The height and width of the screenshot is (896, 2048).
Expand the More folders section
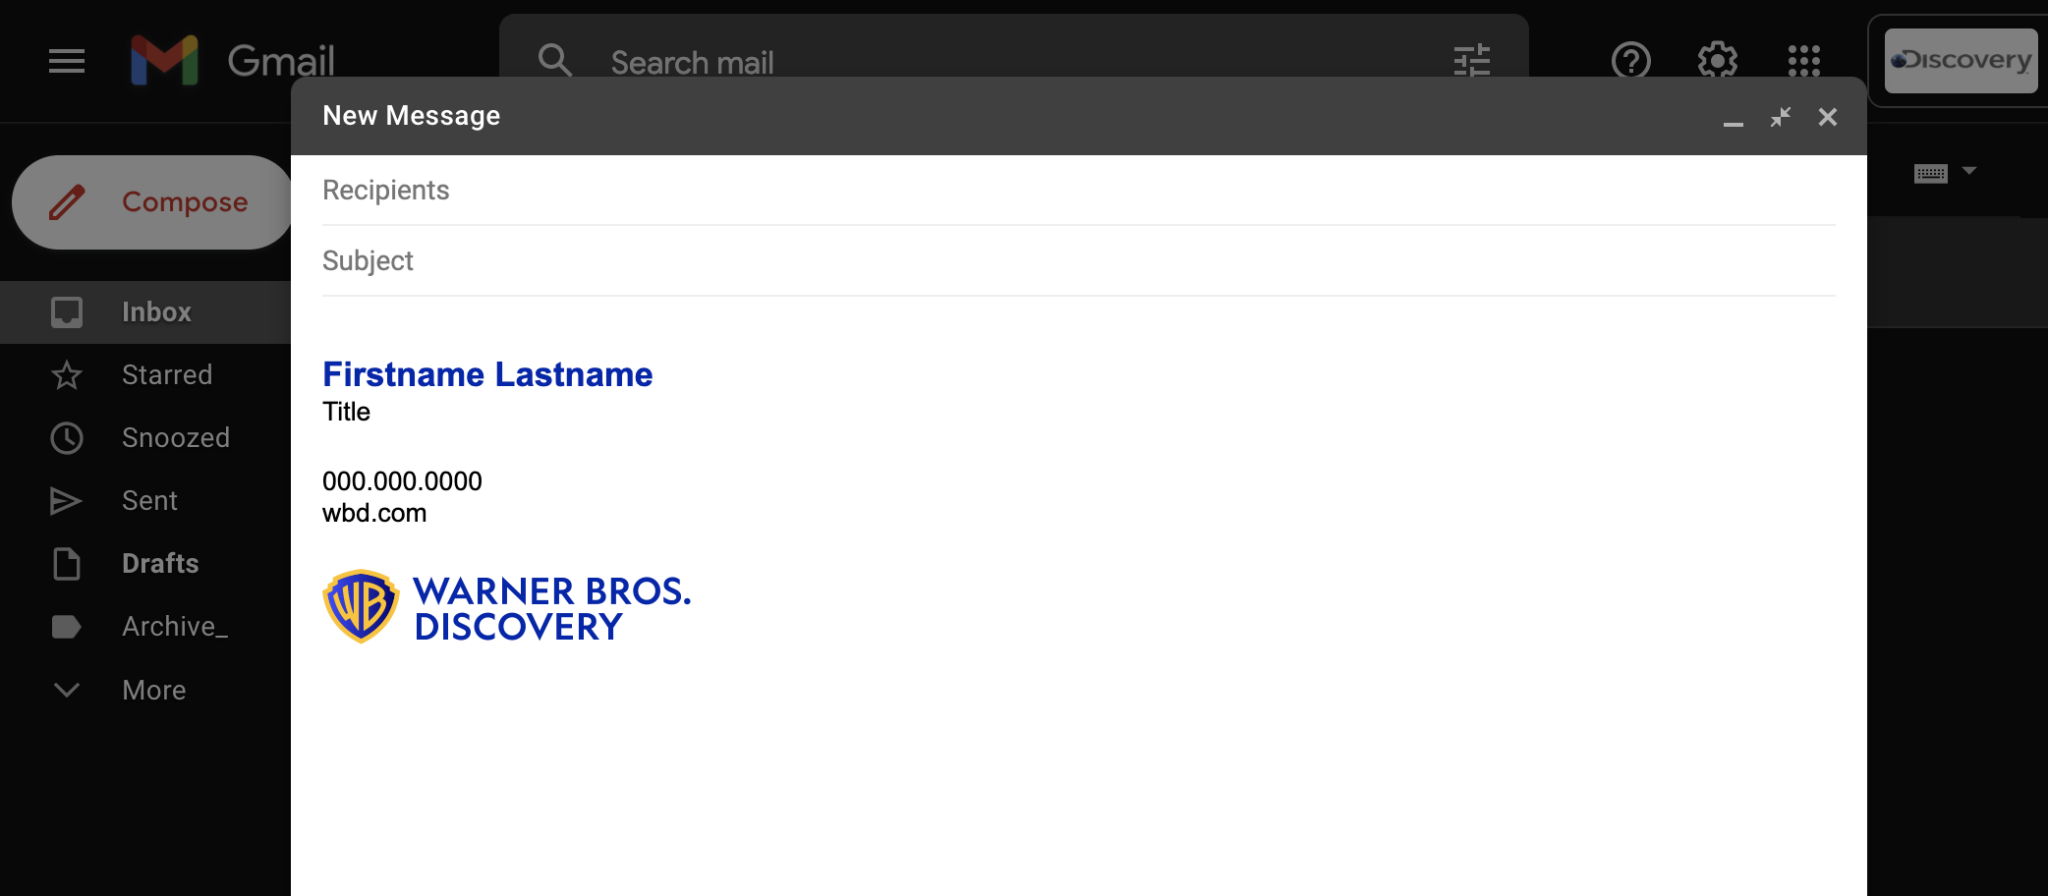66,689
